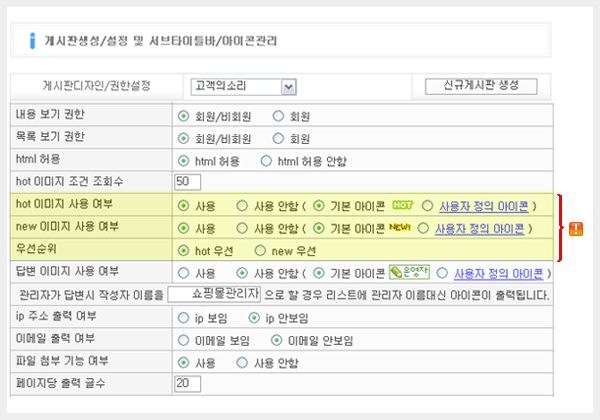Image resolution: width=600 pixels, height=420 pixels.
Task: Select 사용 안함 for hot 이미지
Action: 242,206
